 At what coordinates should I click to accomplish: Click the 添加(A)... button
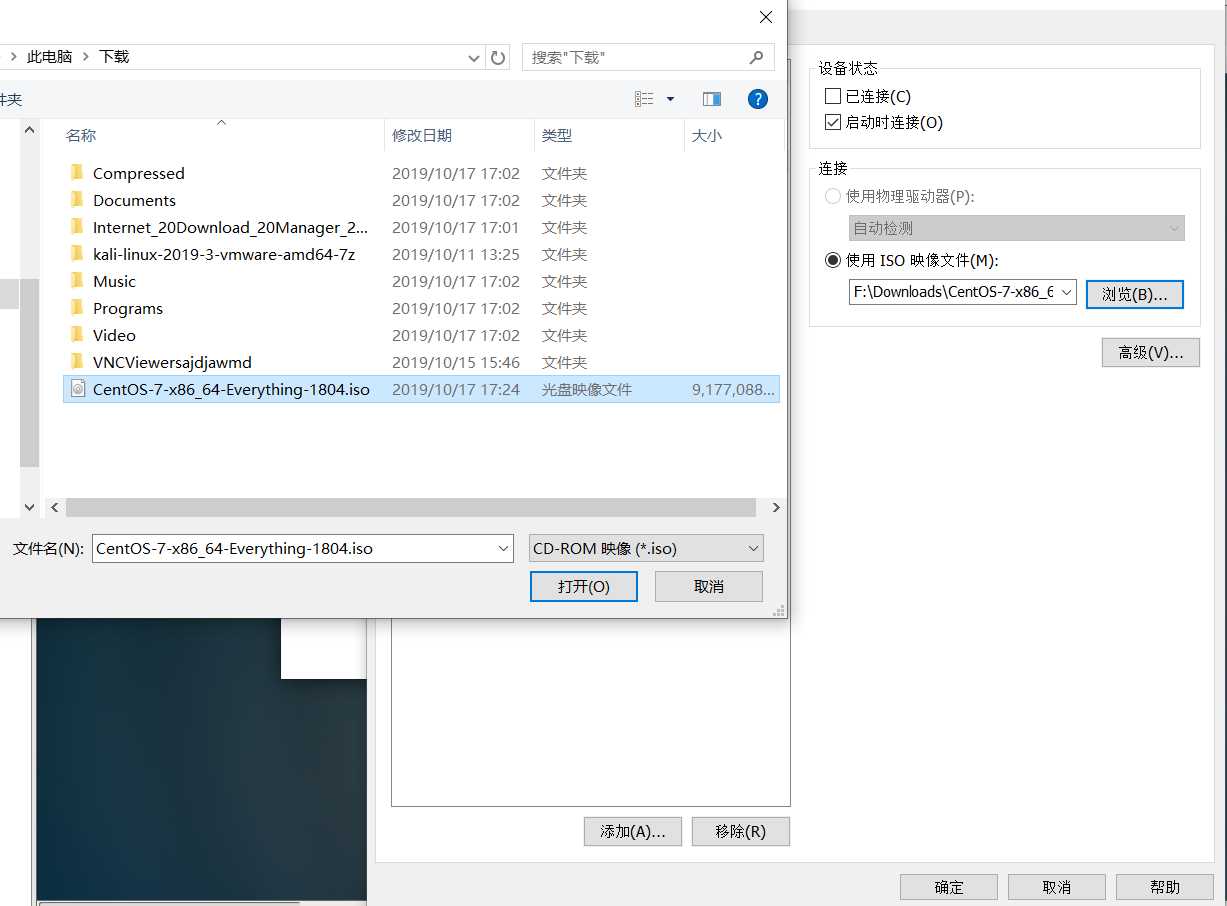(x=633, y=831)
